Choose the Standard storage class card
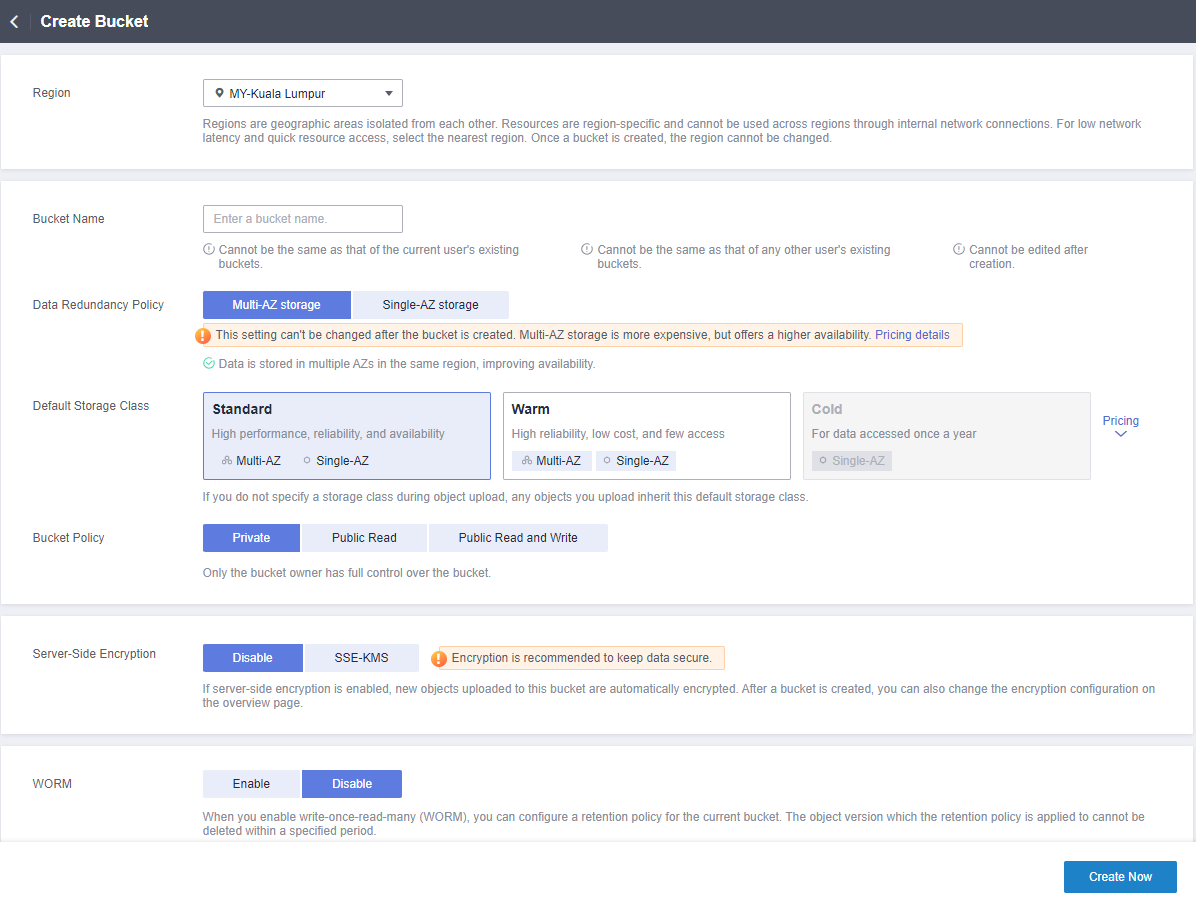Screen dimensions: 1196x906 [347, 436]
